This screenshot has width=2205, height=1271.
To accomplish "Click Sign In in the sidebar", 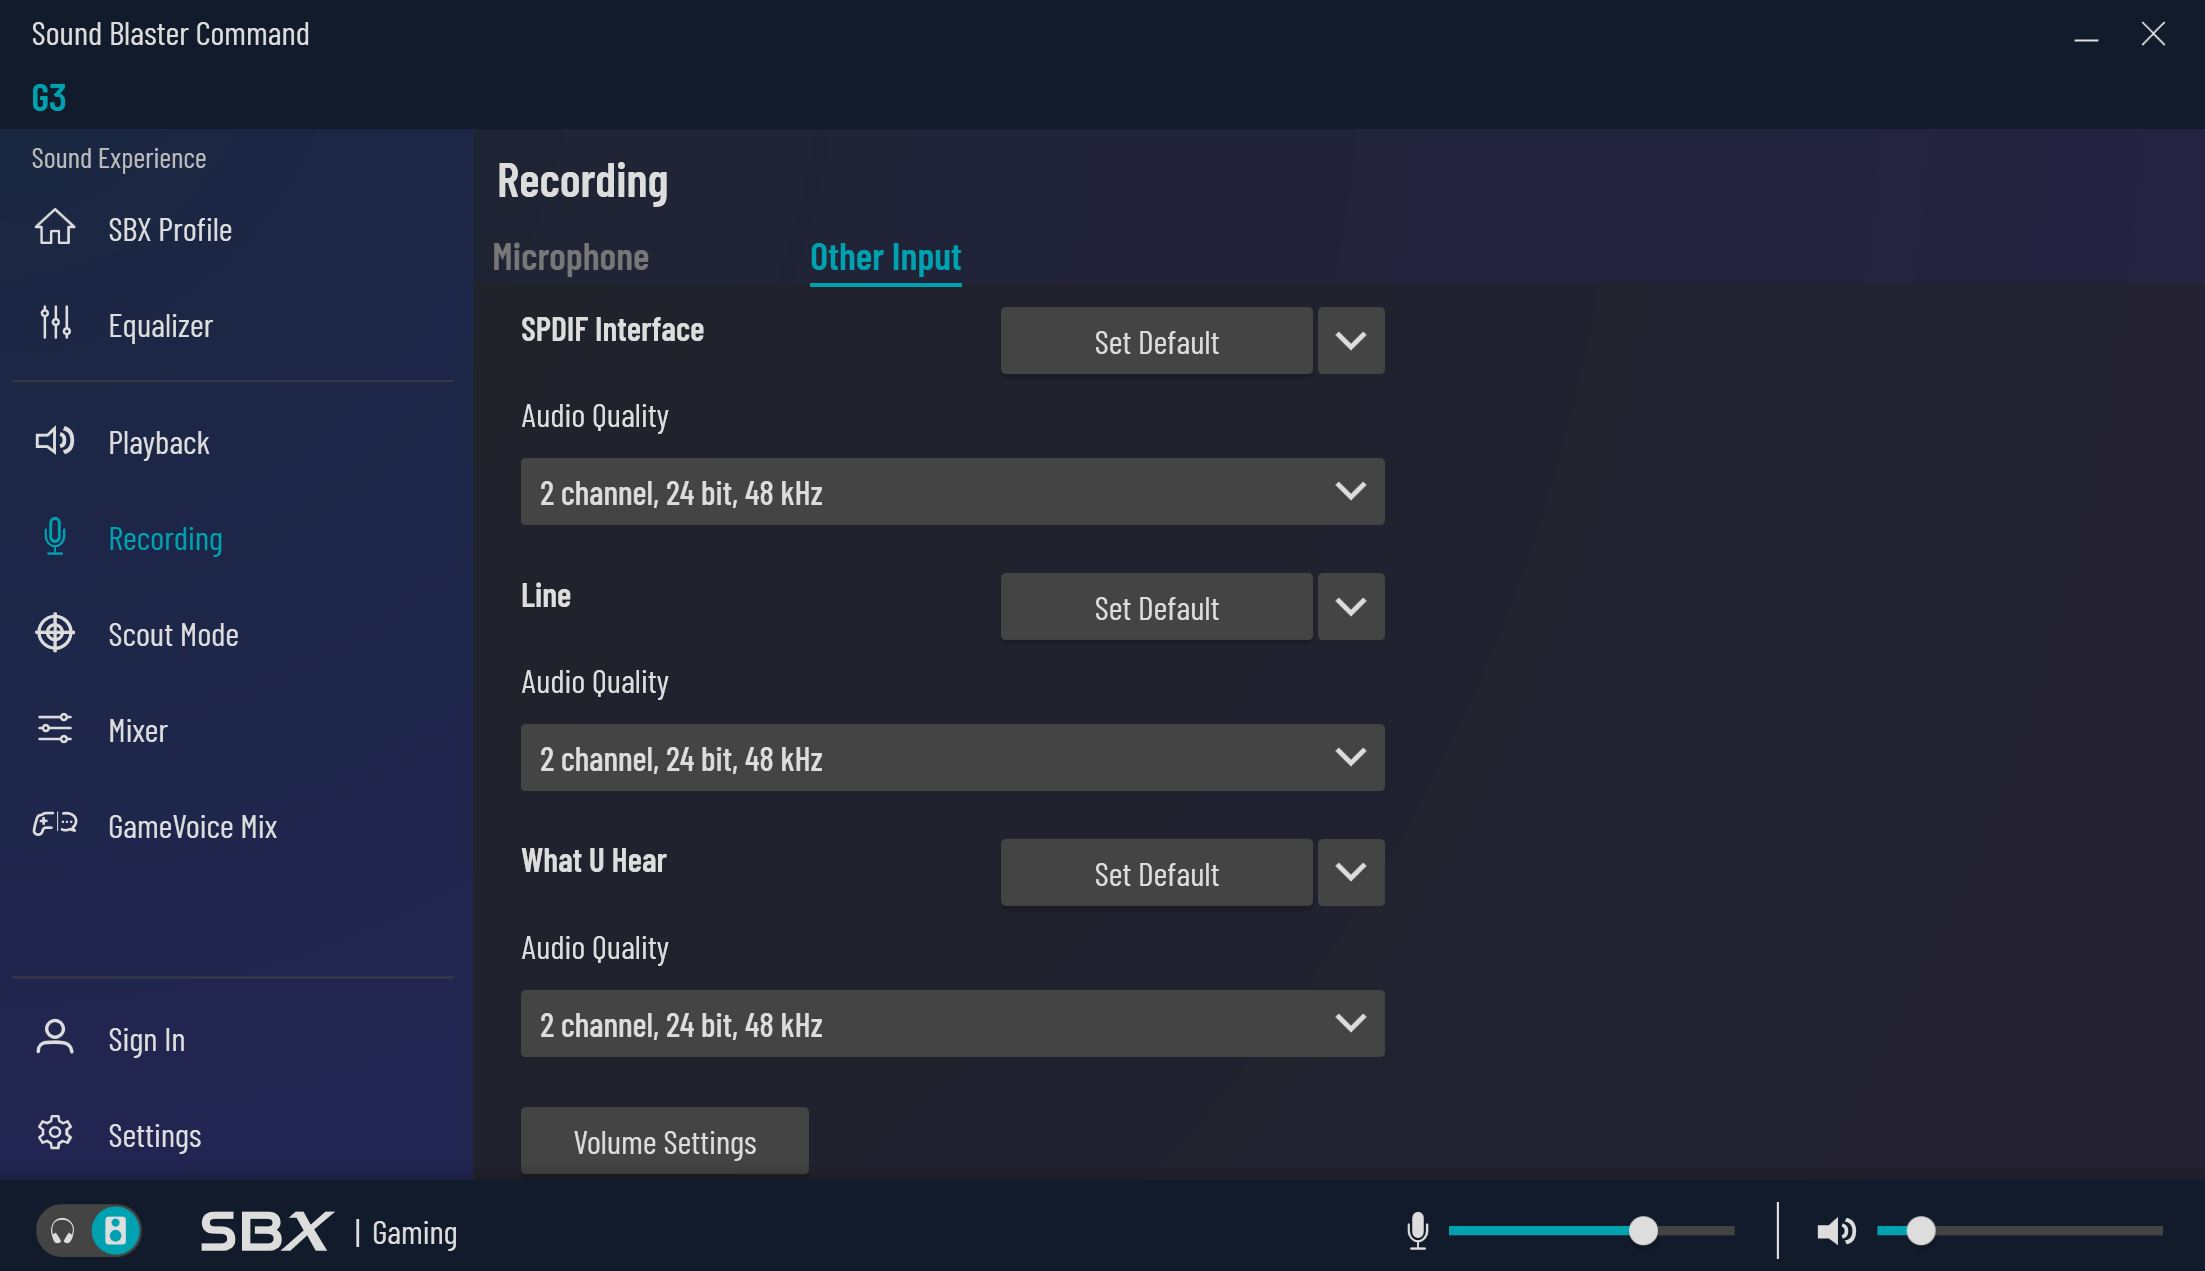I will coord(146,1040).
